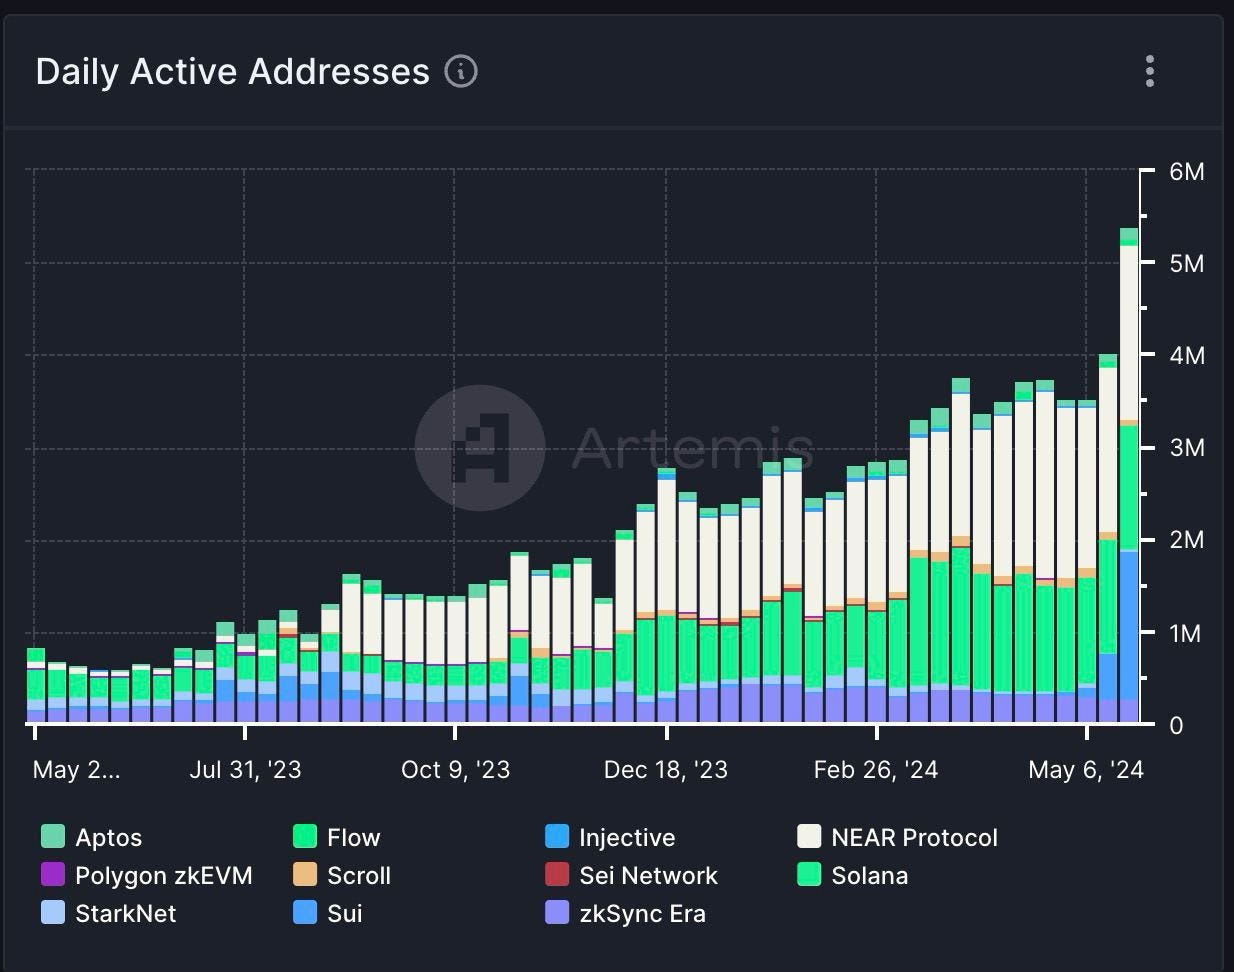Viewport: 1234px width, 972px height.
Task: Click the 6M y-axis label
Action: pyautogui.click(x=1187, y=171)
